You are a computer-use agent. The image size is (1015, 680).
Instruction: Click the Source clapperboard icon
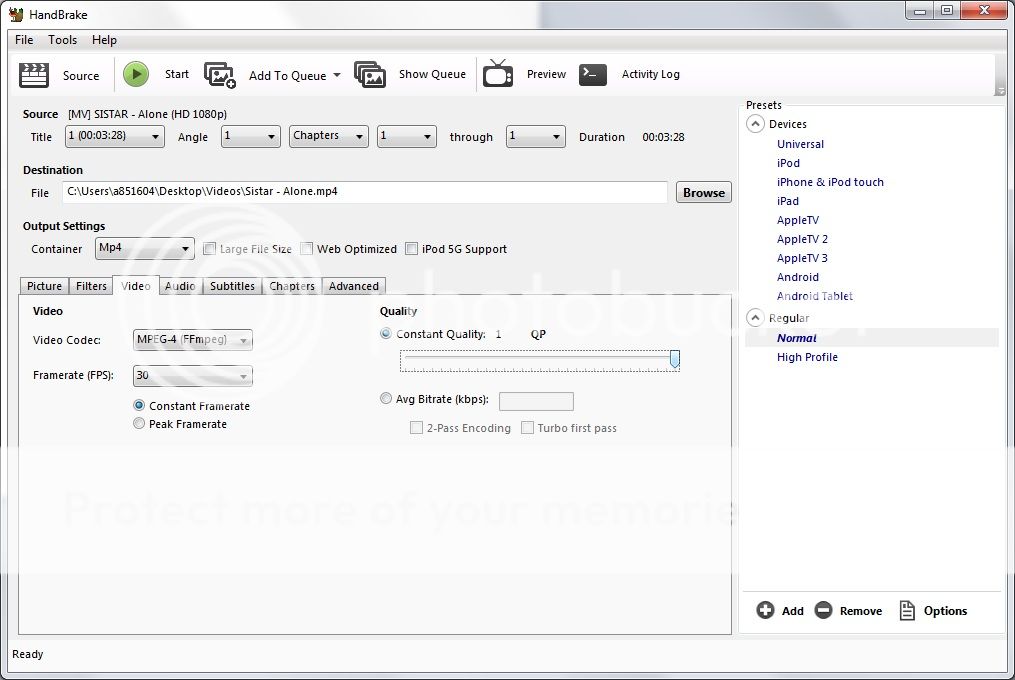click(35, 75)
